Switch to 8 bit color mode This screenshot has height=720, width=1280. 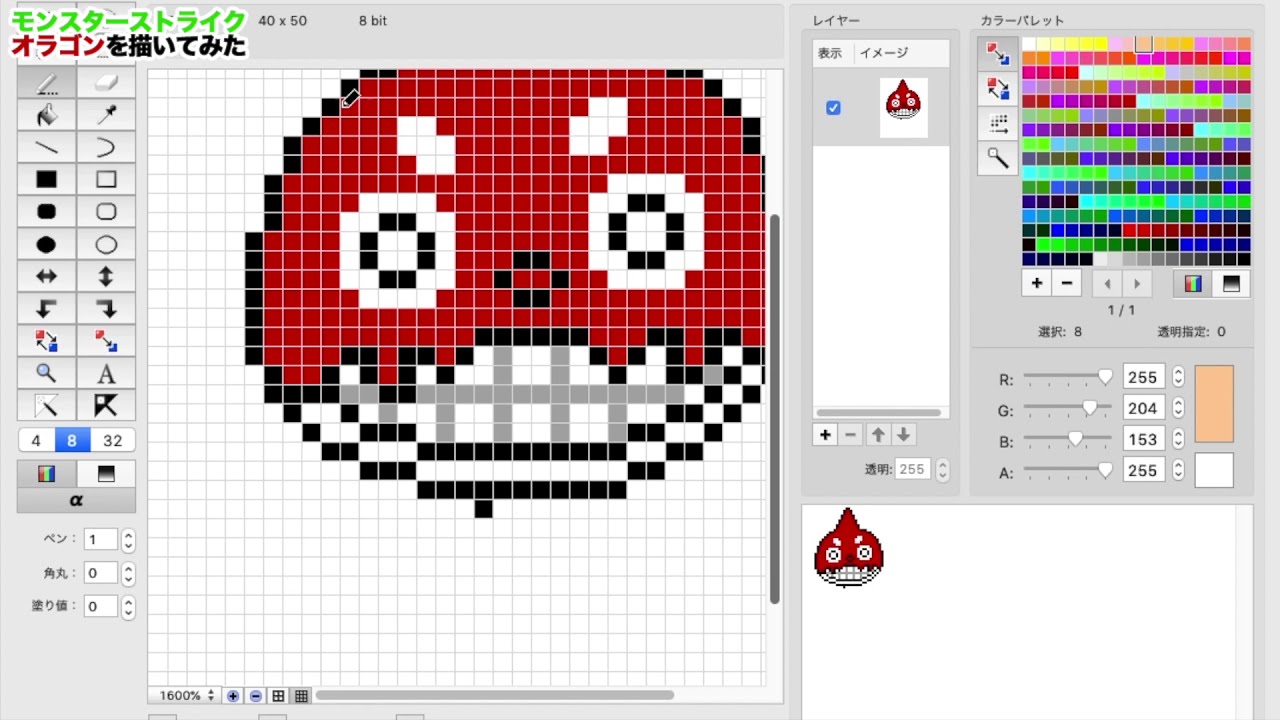pos(72,441)
